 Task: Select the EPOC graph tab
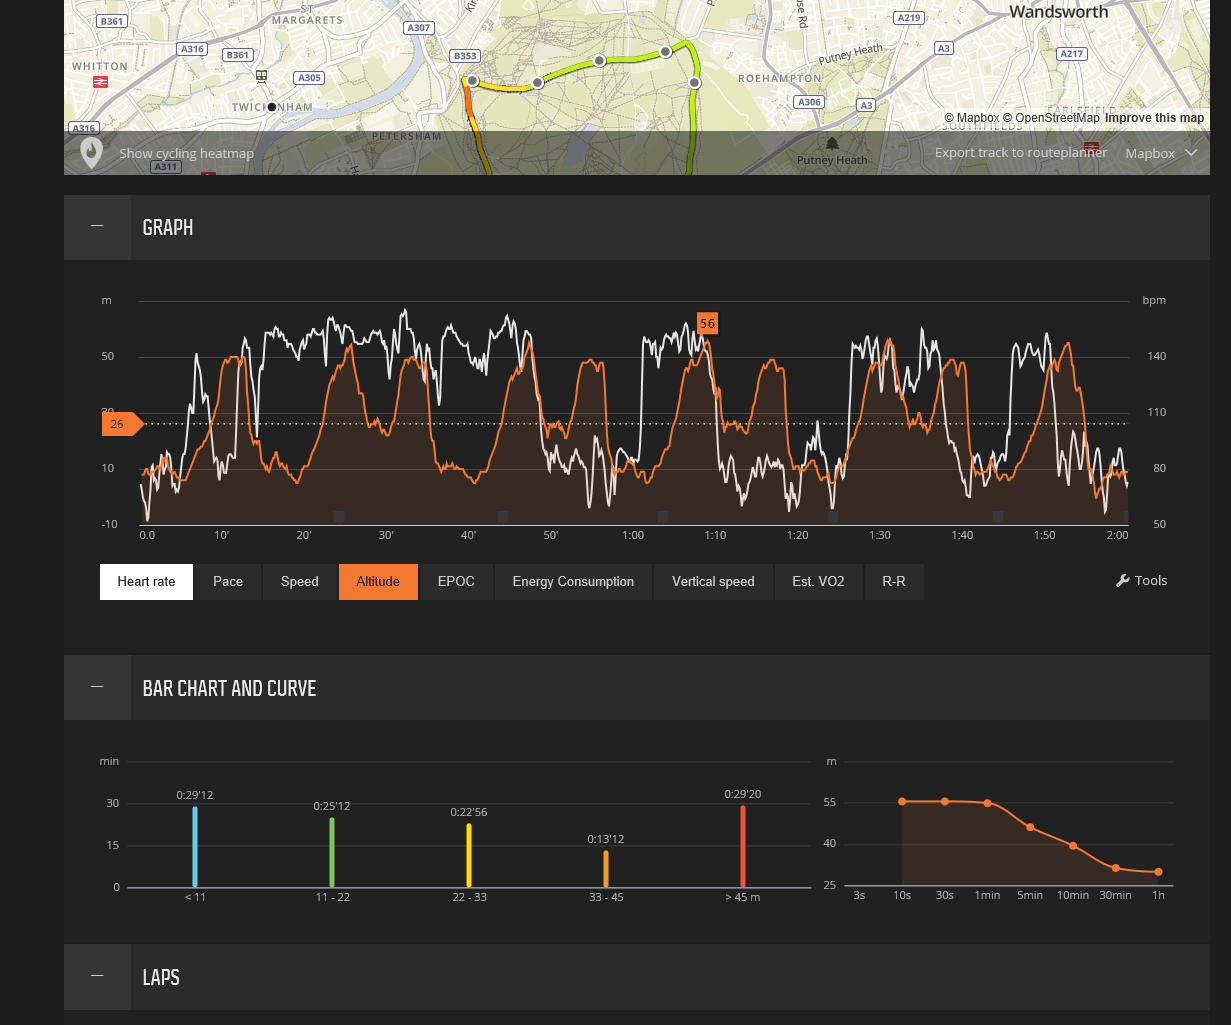point(456,582)
